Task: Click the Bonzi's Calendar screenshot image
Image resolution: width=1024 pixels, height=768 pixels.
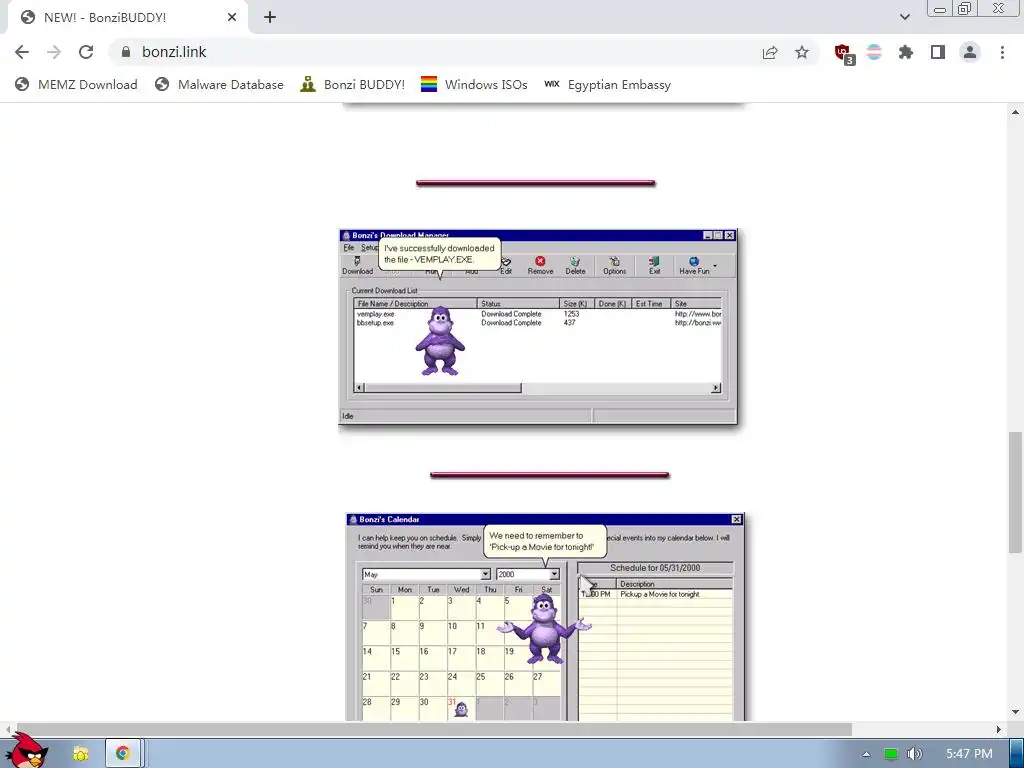Action: coord(545,617)
